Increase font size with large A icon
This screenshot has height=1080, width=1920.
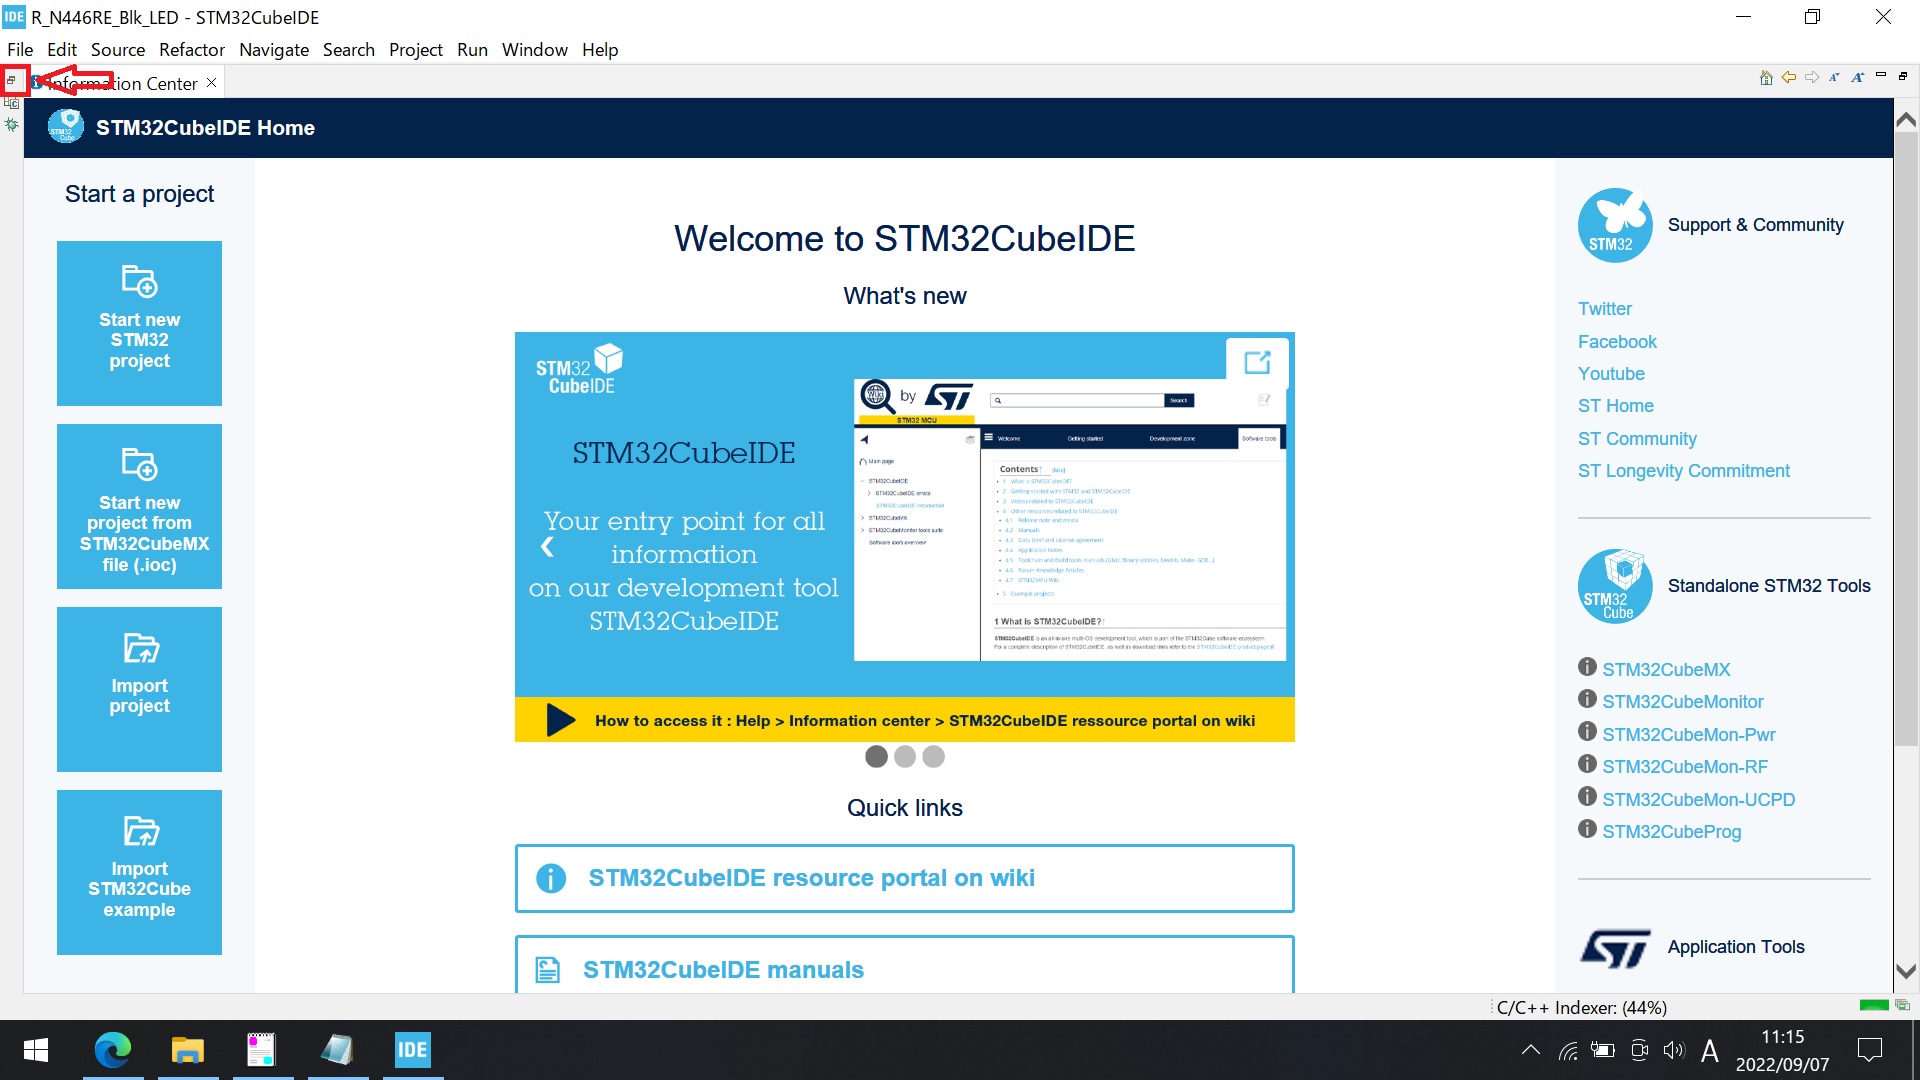coord(1858,78)
